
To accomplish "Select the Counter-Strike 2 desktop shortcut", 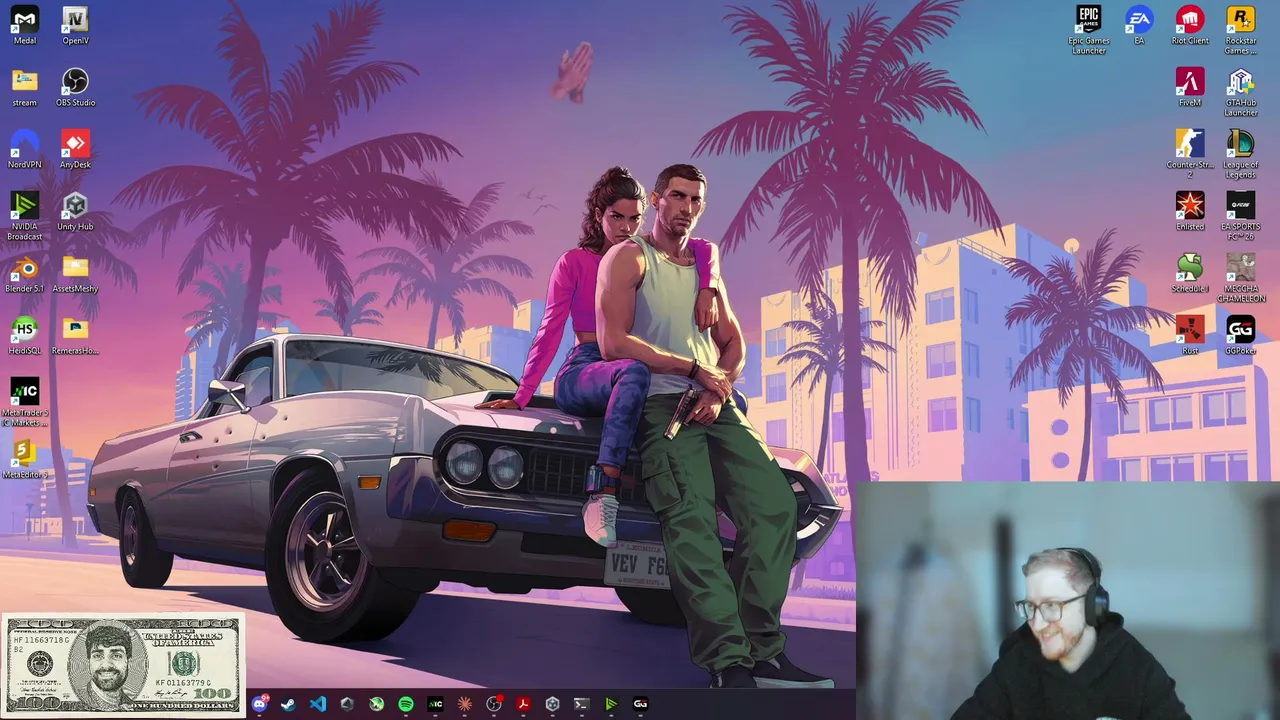I will tap(1190, 155).
